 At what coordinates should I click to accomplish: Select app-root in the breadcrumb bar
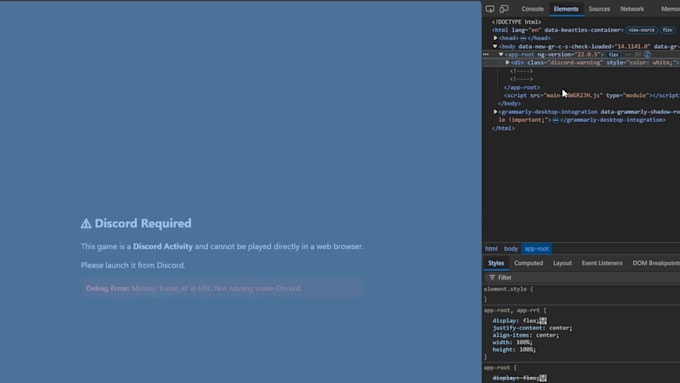click(536, 249)
